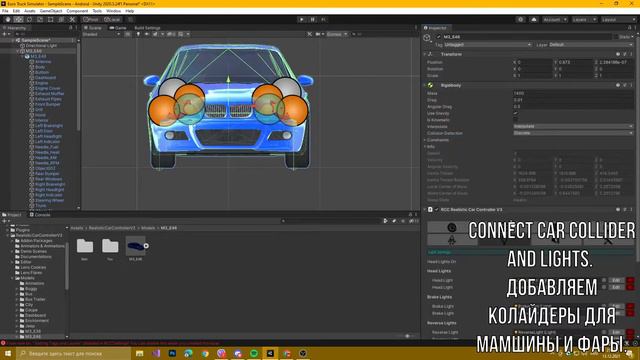
Task: Open the Layers dropdown
Action: tap(584, 19)
